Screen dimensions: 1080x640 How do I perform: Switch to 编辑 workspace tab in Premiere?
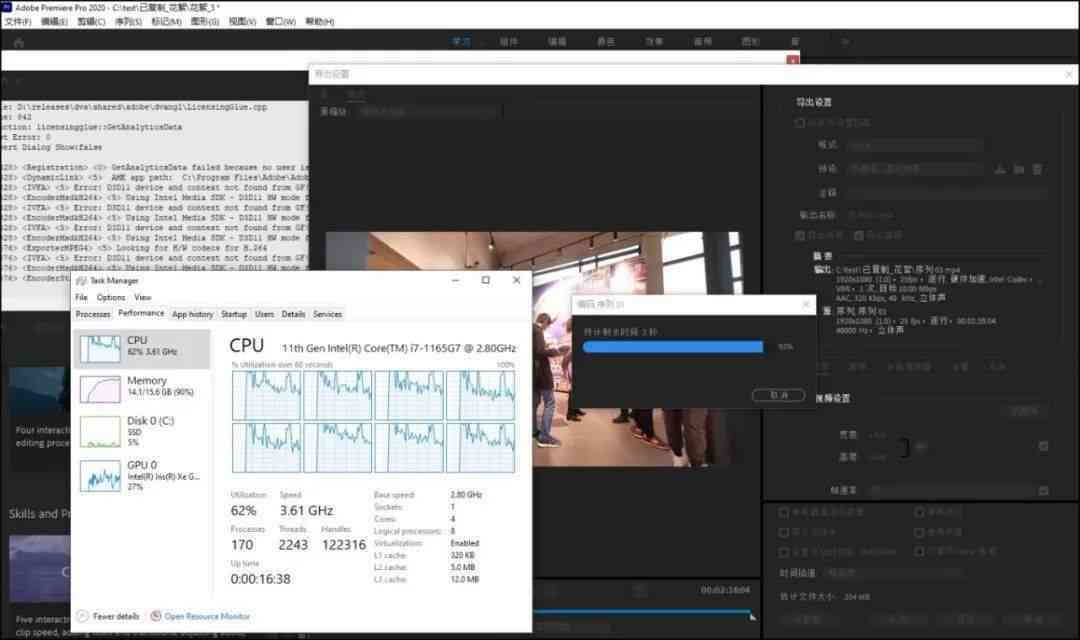pyautogui.click(x=557, y=42)
